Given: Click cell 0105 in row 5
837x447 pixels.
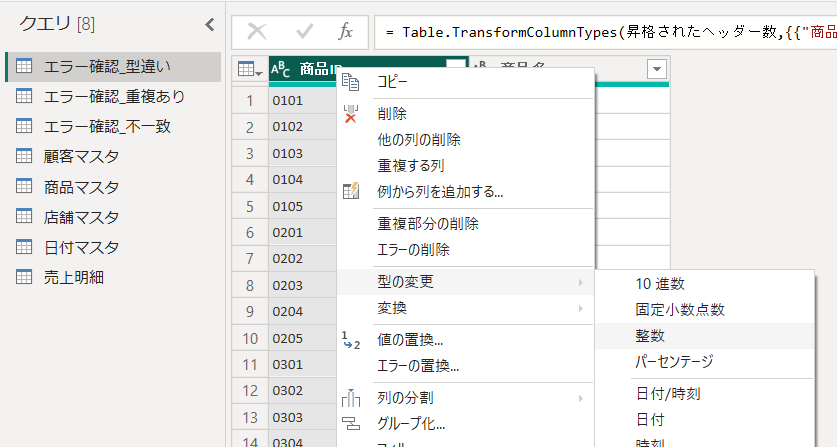Looking at the screenshot, I should (x=303, y=206).
